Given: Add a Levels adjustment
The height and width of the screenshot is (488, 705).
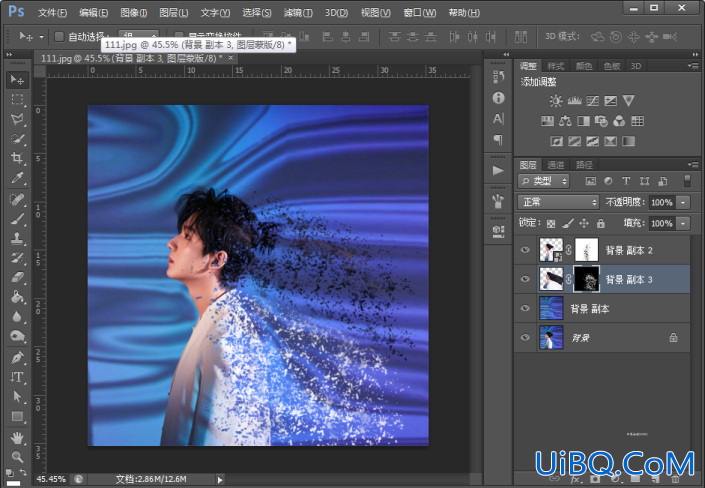Looking at the screenshot, I should pyautogui.click(x=574, y=101).
